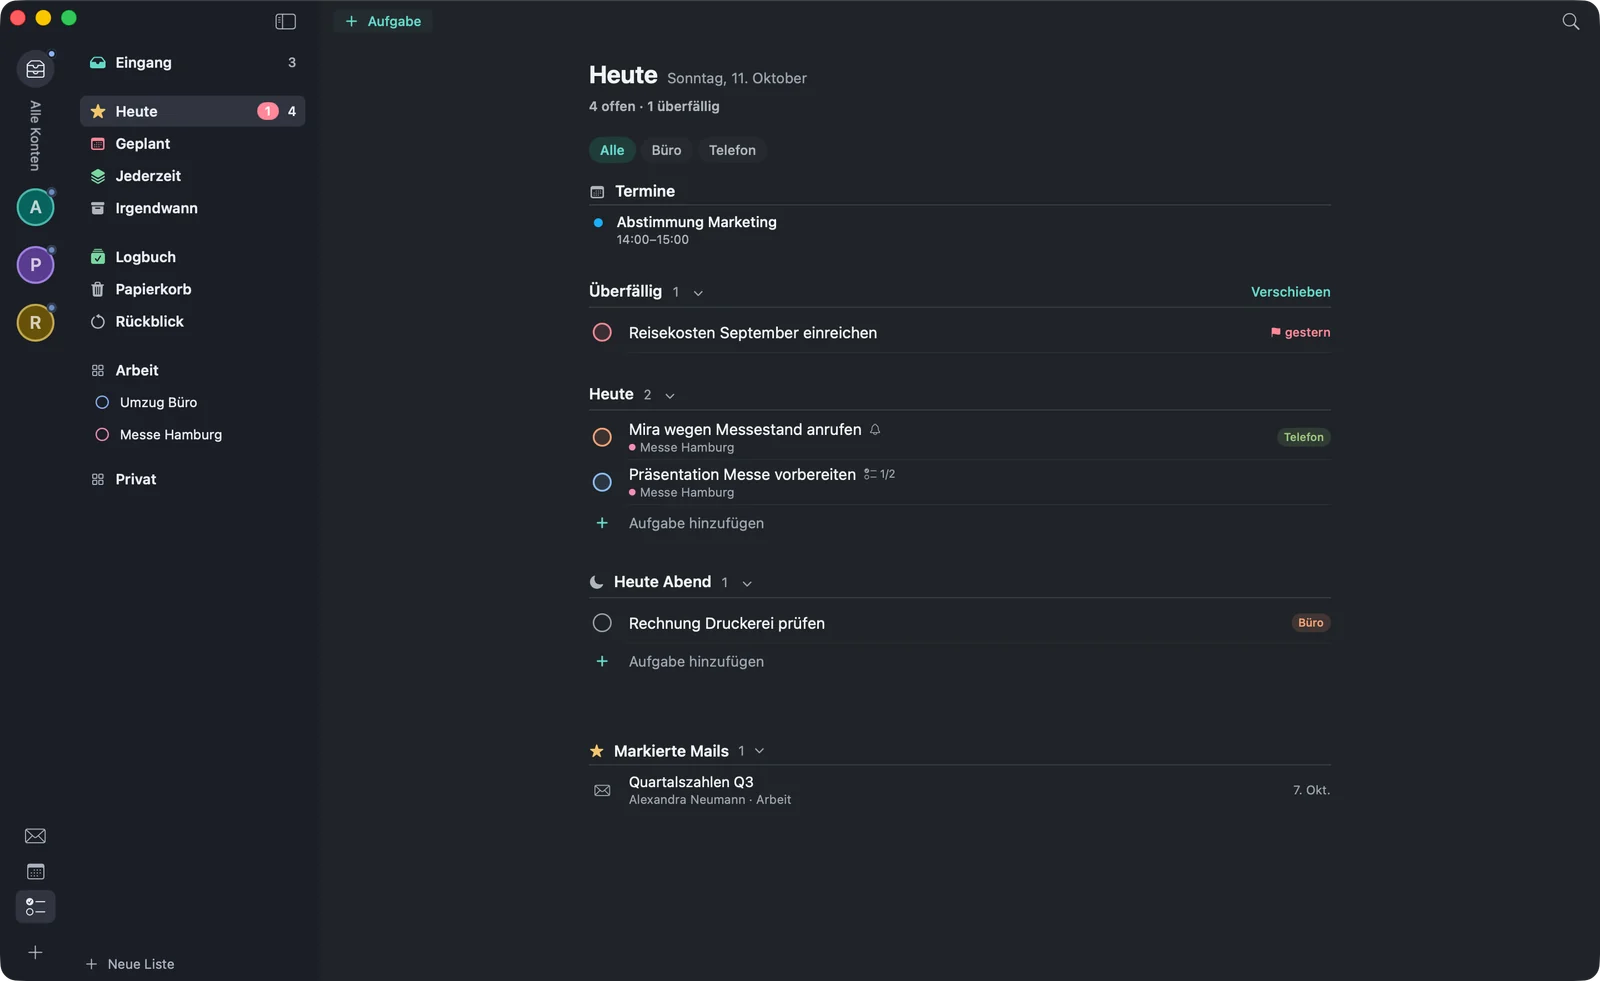Open the Mail module envelope icon

pos(35,836)
